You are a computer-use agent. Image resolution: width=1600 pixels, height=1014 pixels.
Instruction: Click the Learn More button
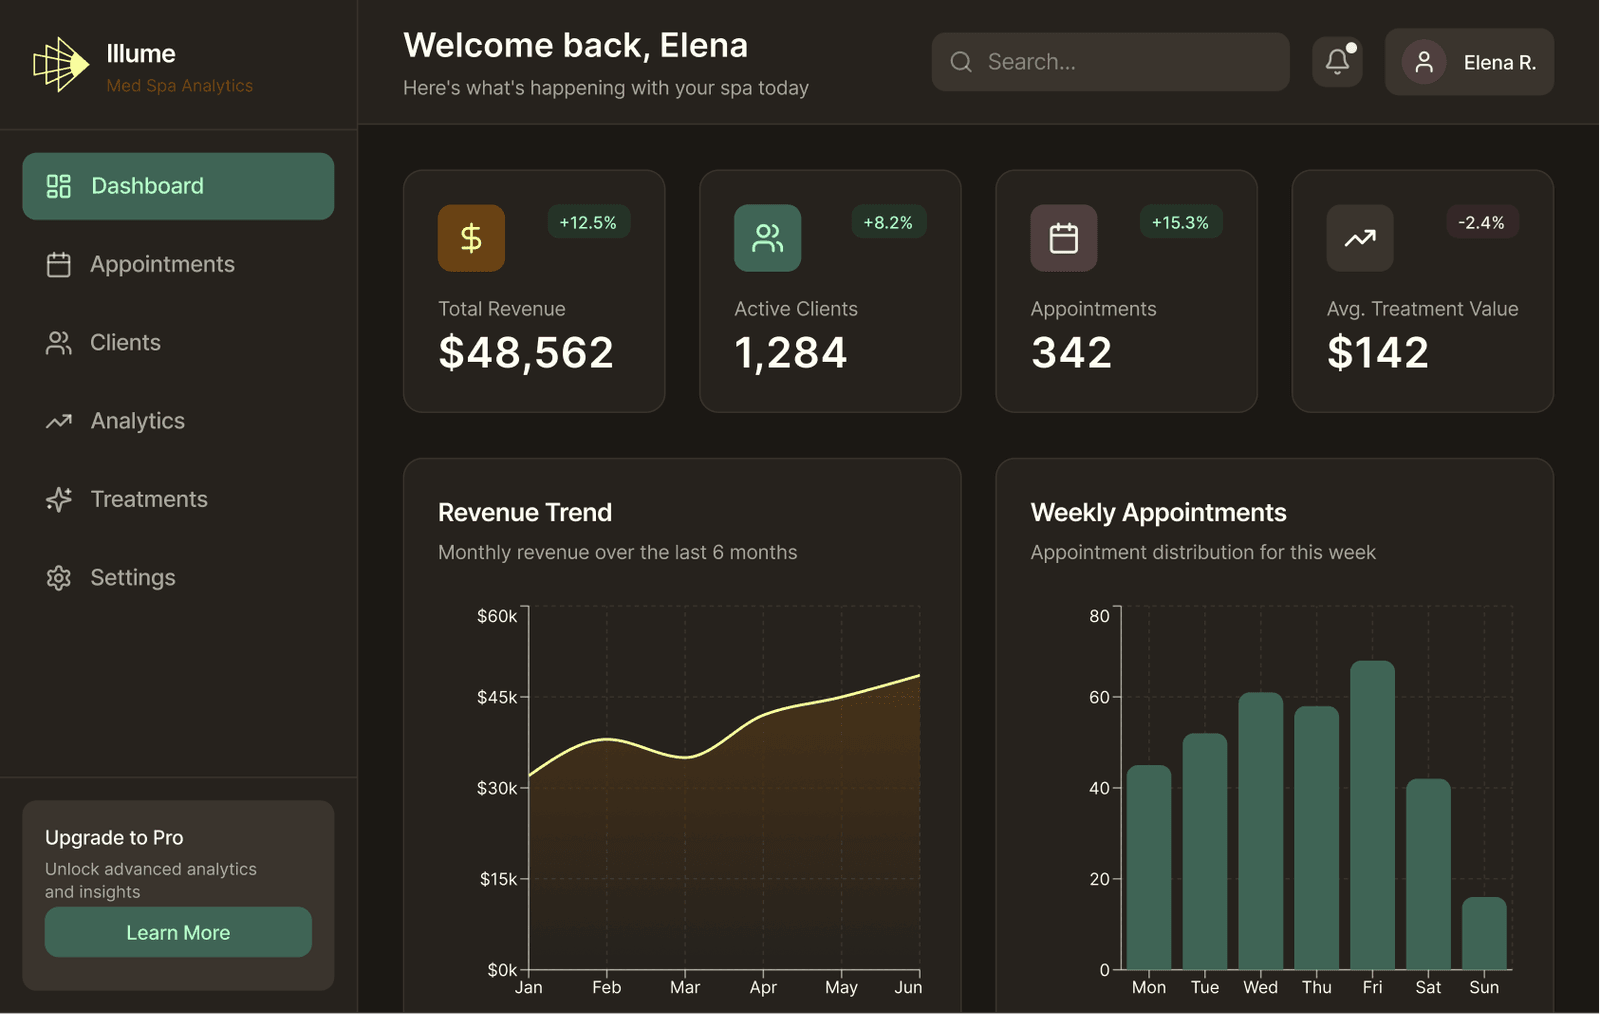[x=178, y=932]
